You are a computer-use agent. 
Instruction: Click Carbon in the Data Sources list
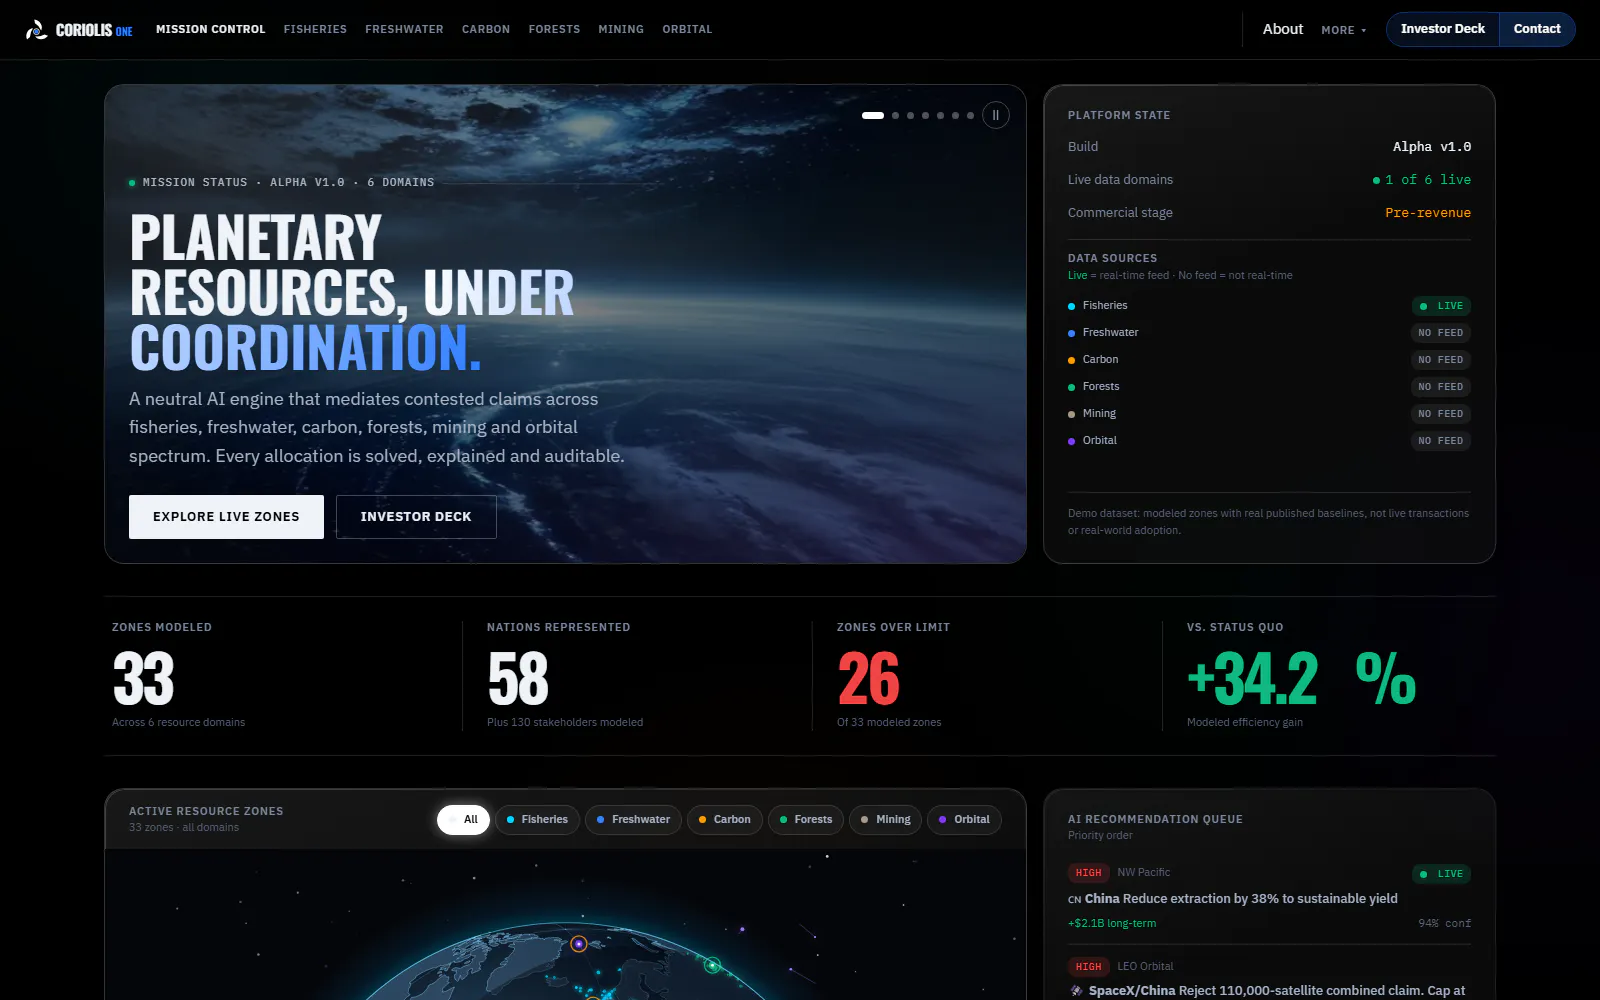1100,360
